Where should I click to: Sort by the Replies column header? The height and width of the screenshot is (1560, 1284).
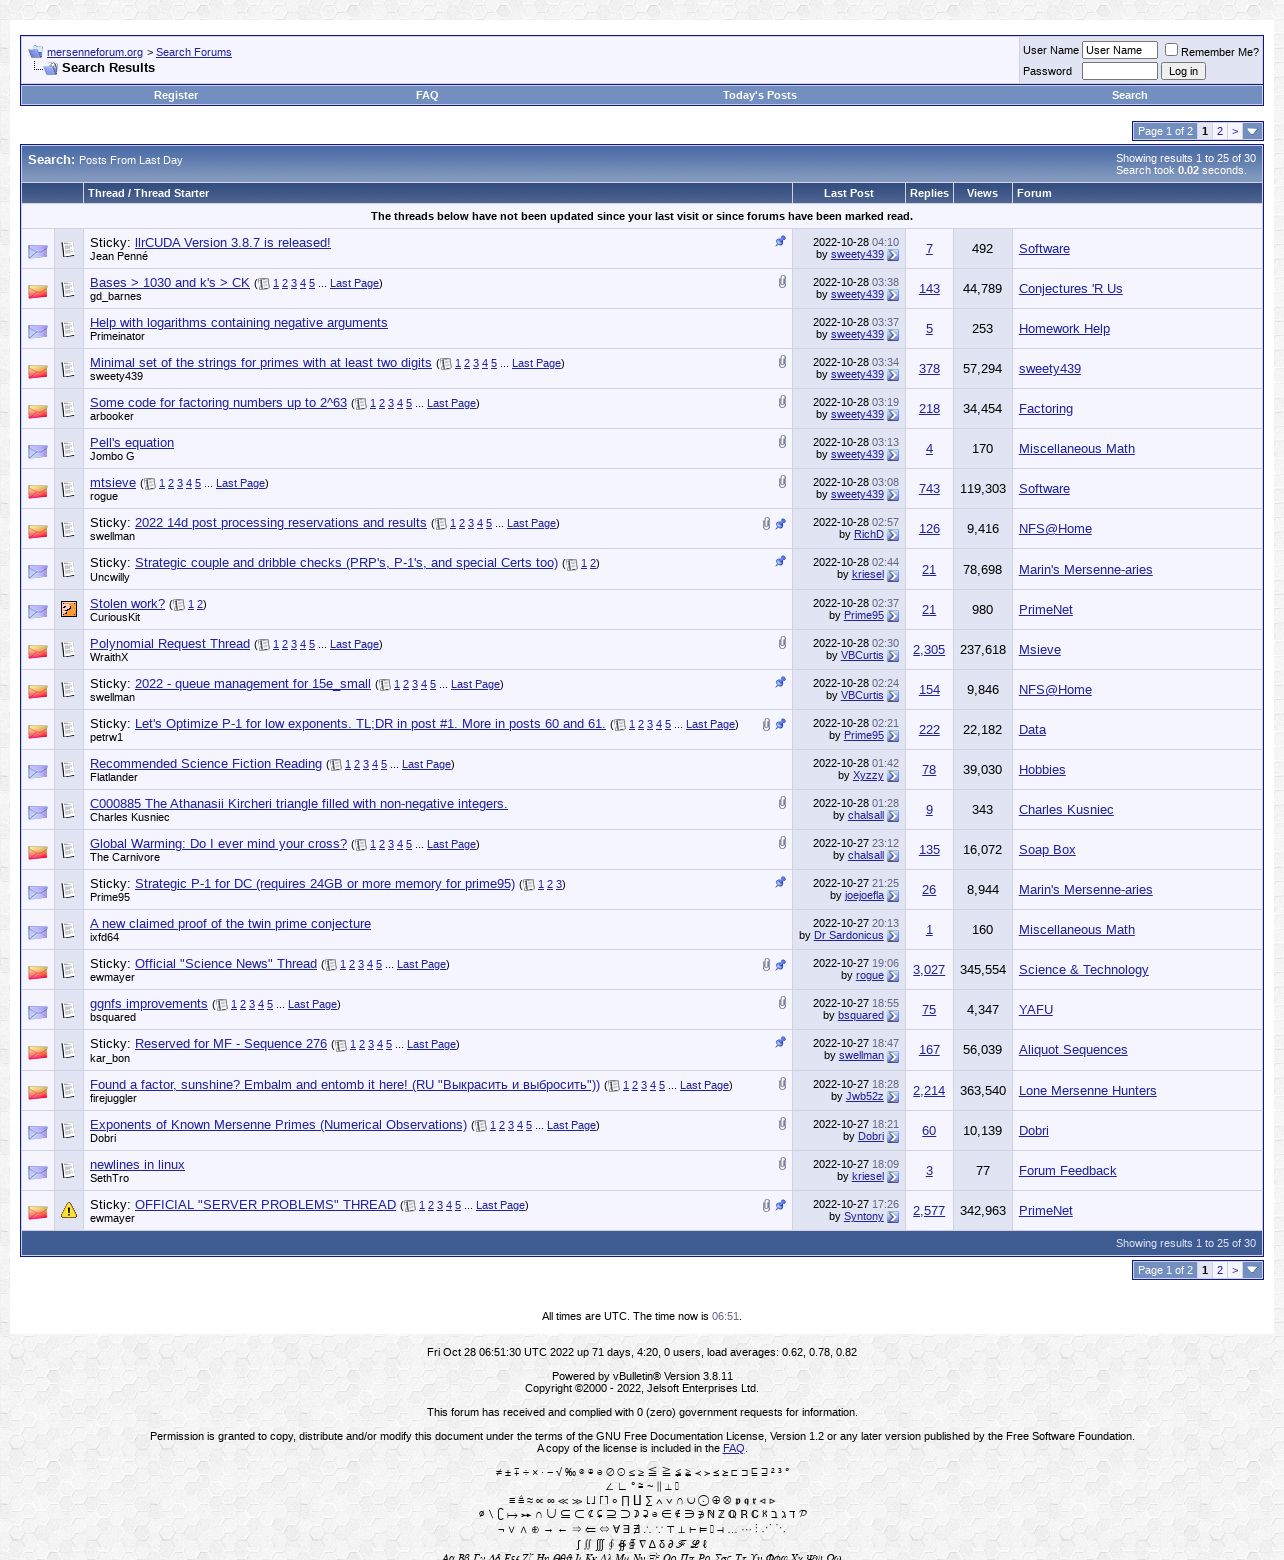(x=929, y=193)
